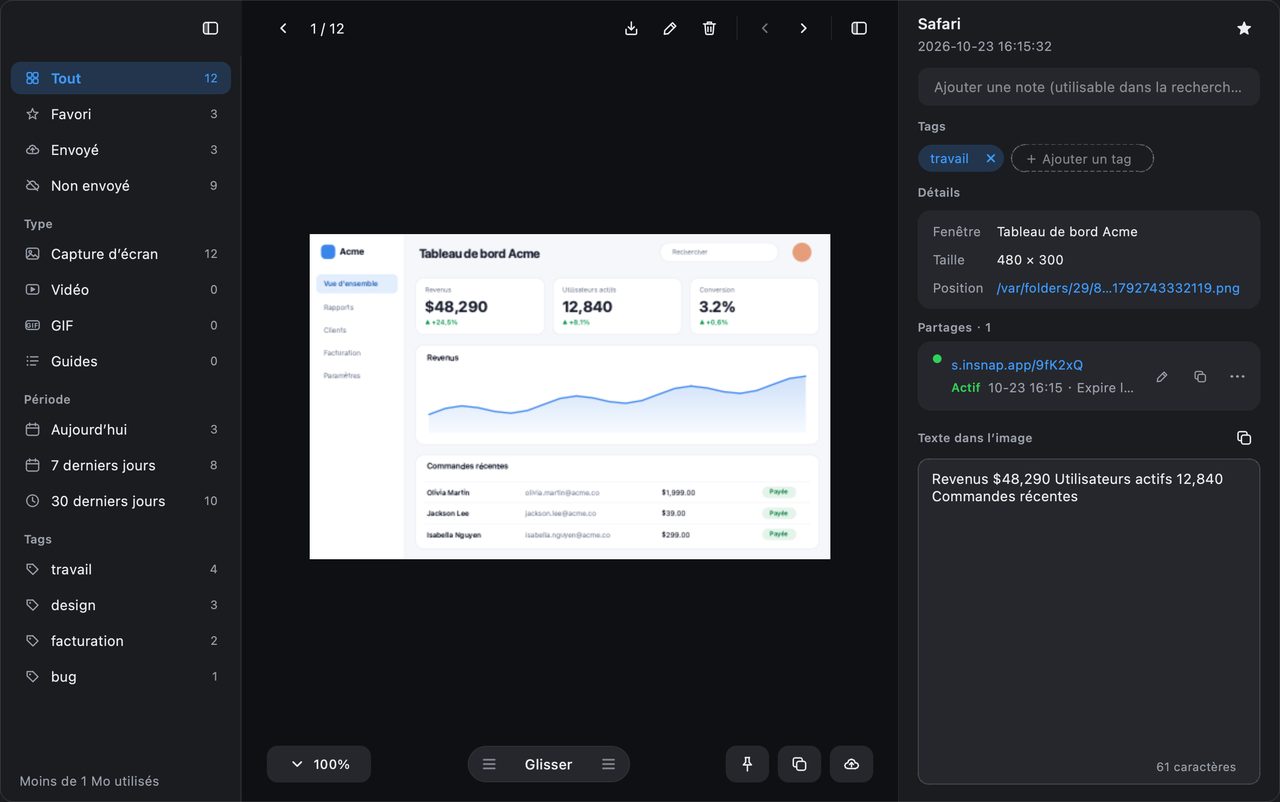Select the Envoyé filter

(121, 150)
